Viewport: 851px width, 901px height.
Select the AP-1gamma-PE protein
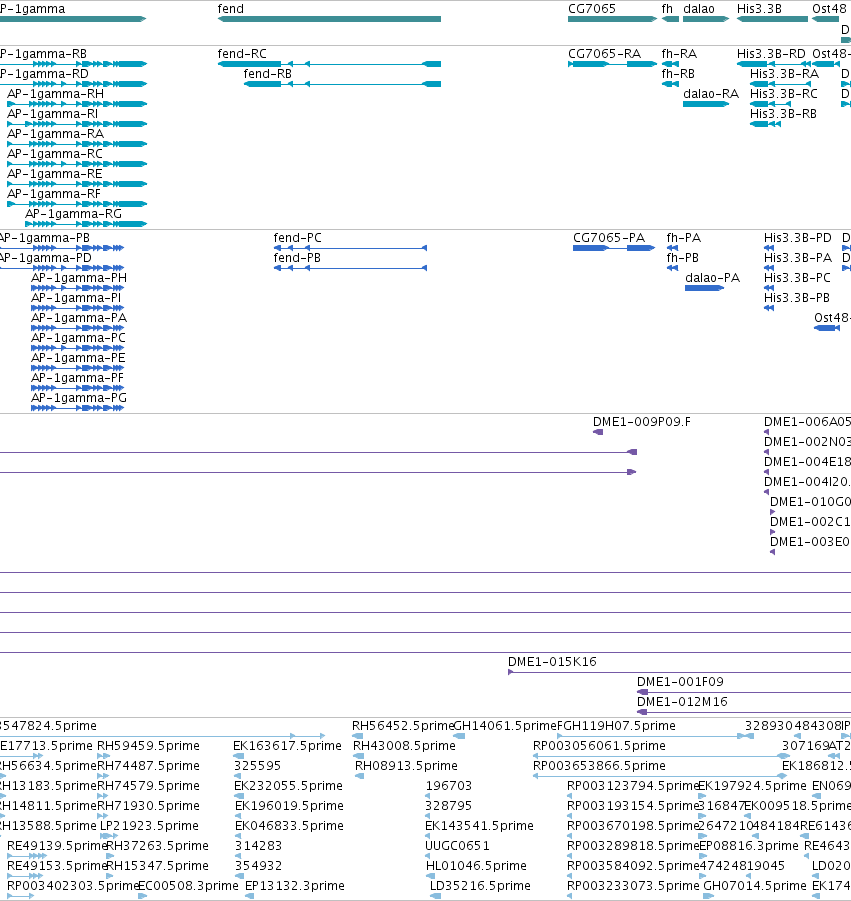pos(78,368)
